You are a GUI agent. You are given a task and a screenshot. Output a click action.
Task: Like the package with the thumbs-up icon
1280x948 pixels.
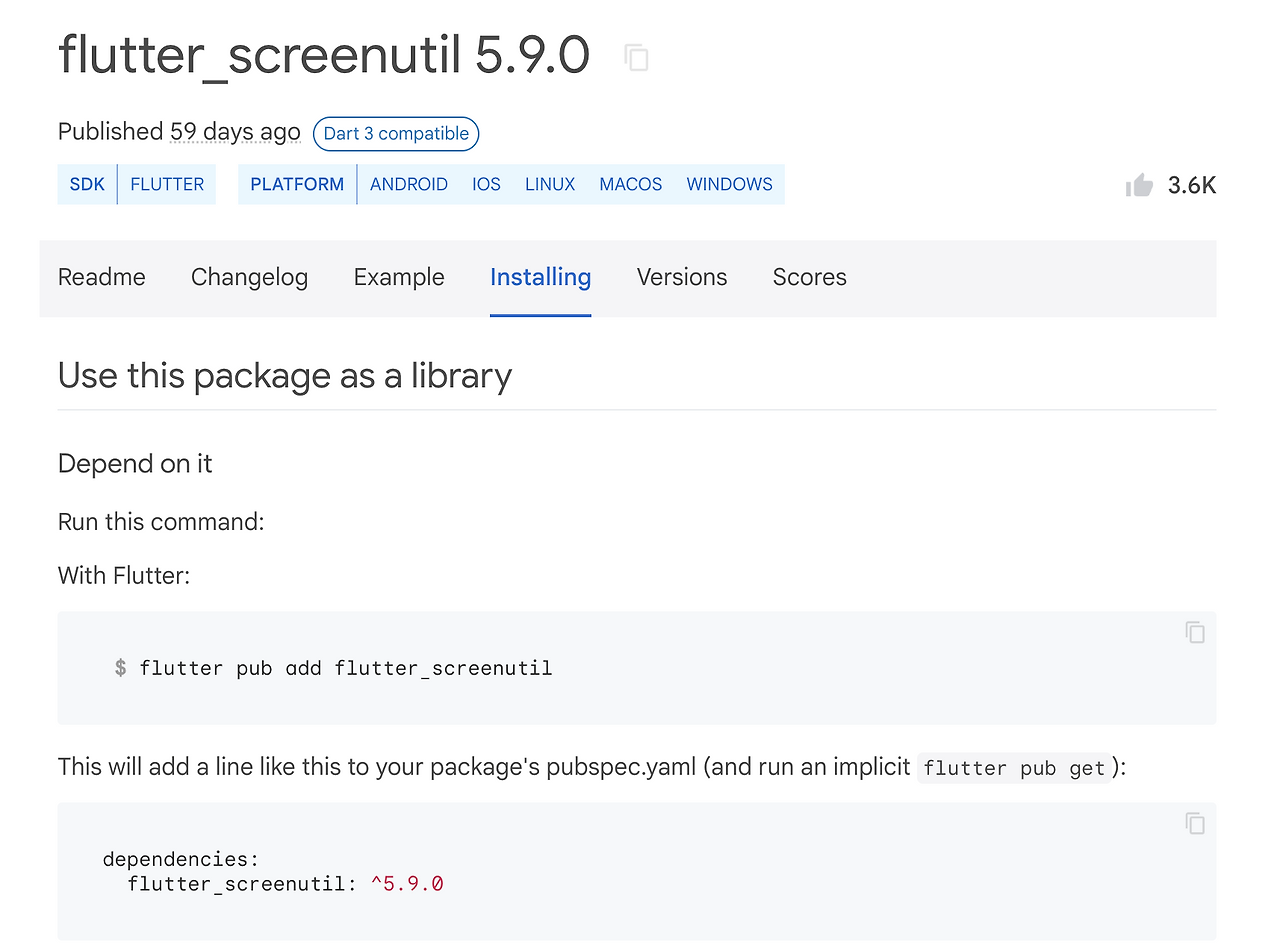click(x=1139, y=184)
